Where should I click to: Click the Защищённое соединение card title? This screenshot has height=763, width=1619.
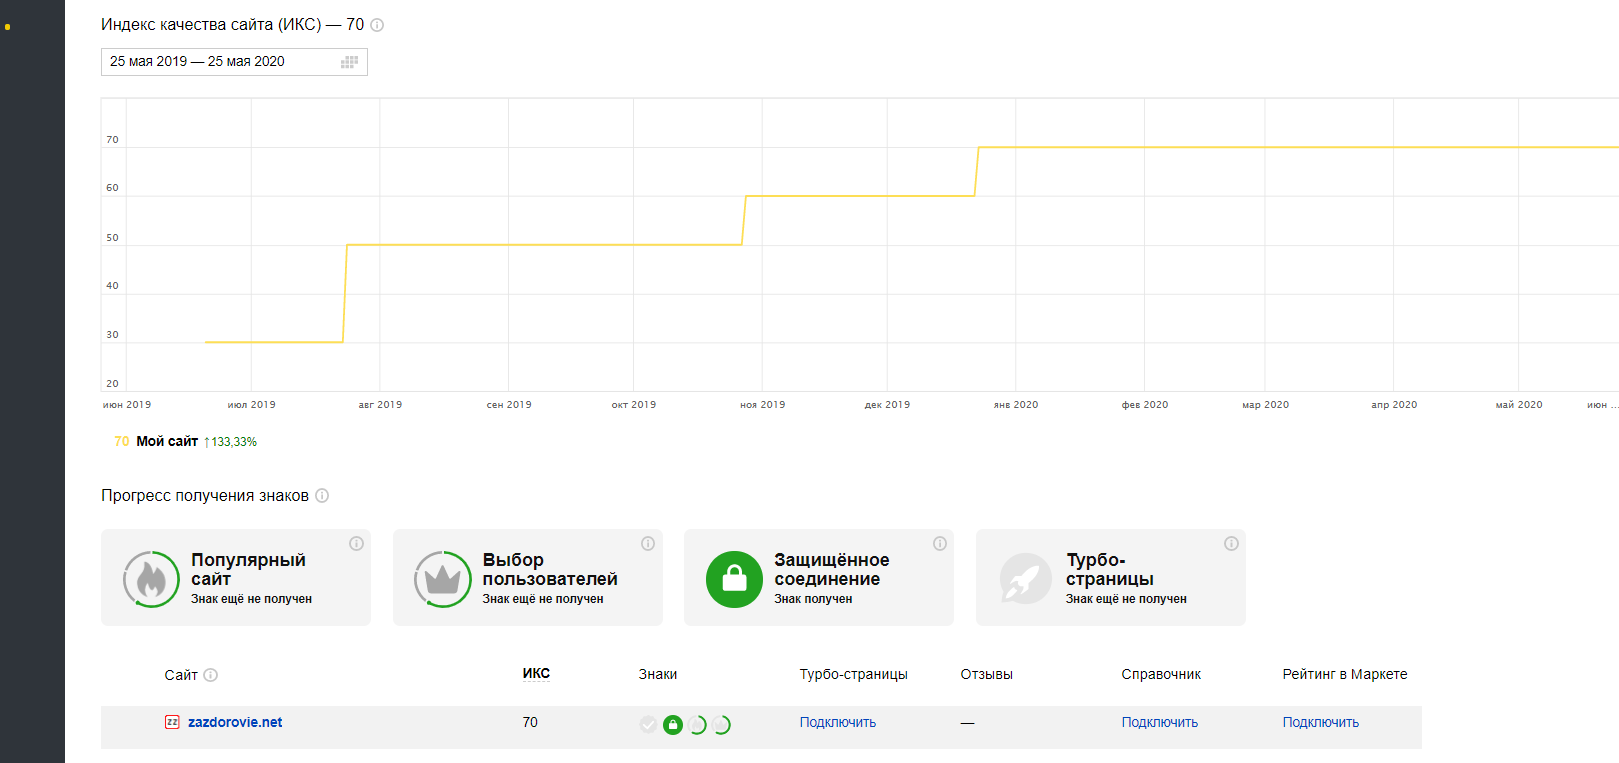pyautogui.click(x=832, y=569)
